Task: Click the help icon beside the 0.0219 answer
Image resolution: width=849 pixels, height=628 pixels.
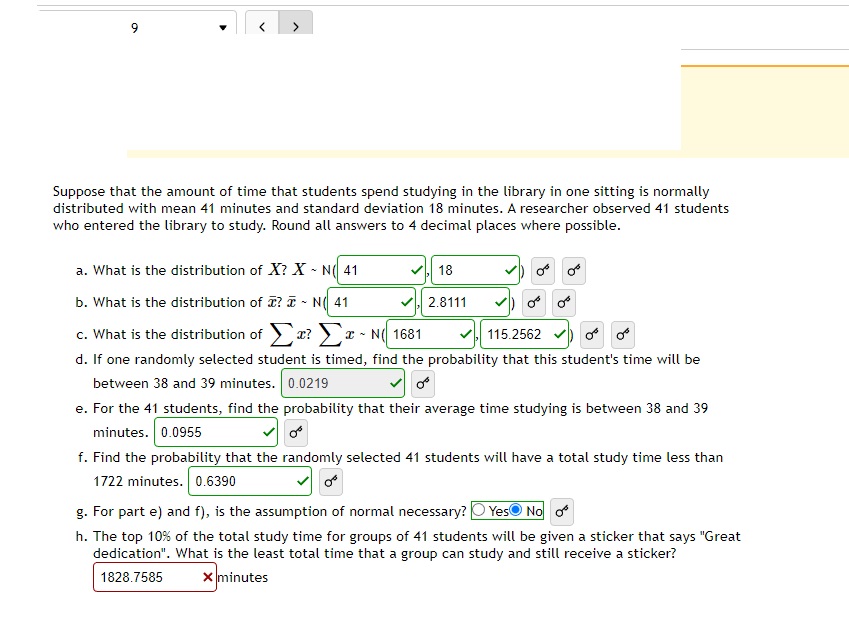Action: [x=421, y=383]
